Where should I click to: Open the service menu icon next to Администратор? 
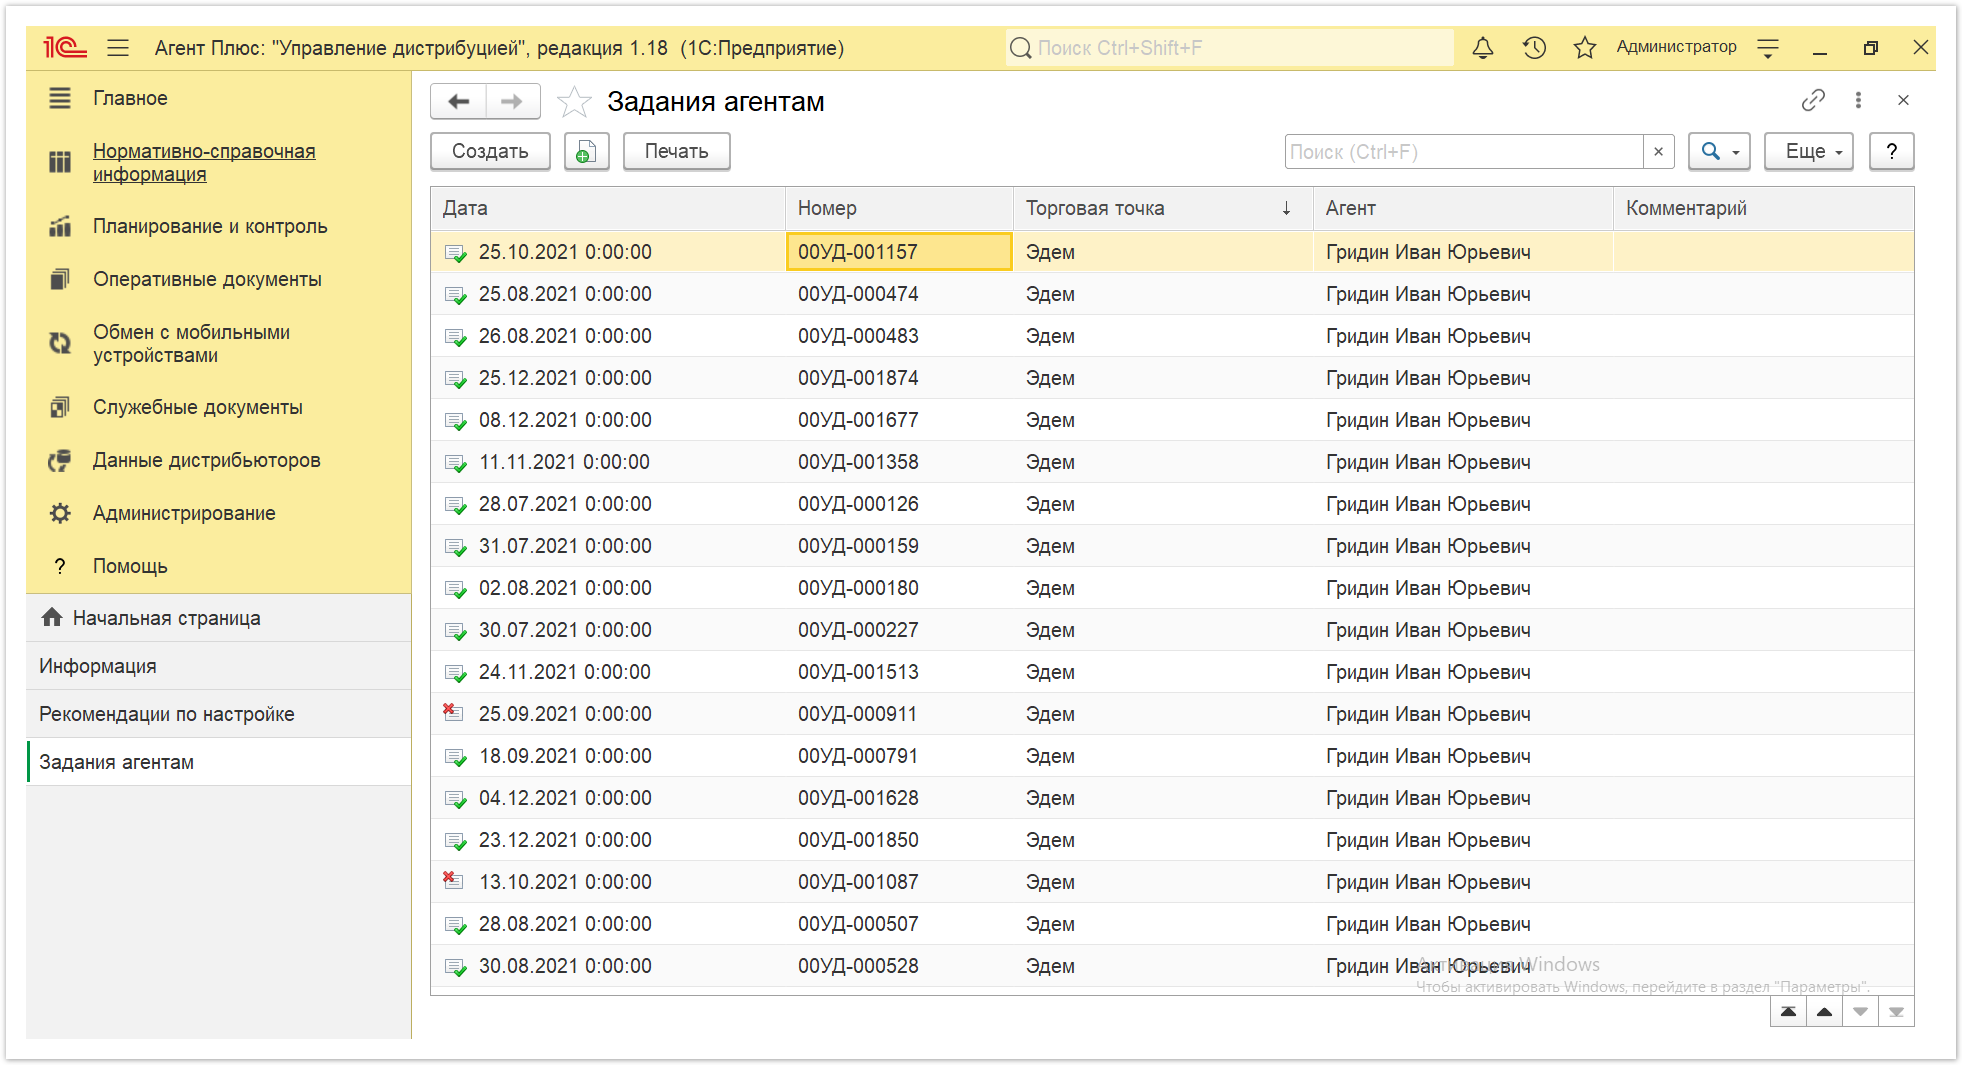click(1768, 47)
